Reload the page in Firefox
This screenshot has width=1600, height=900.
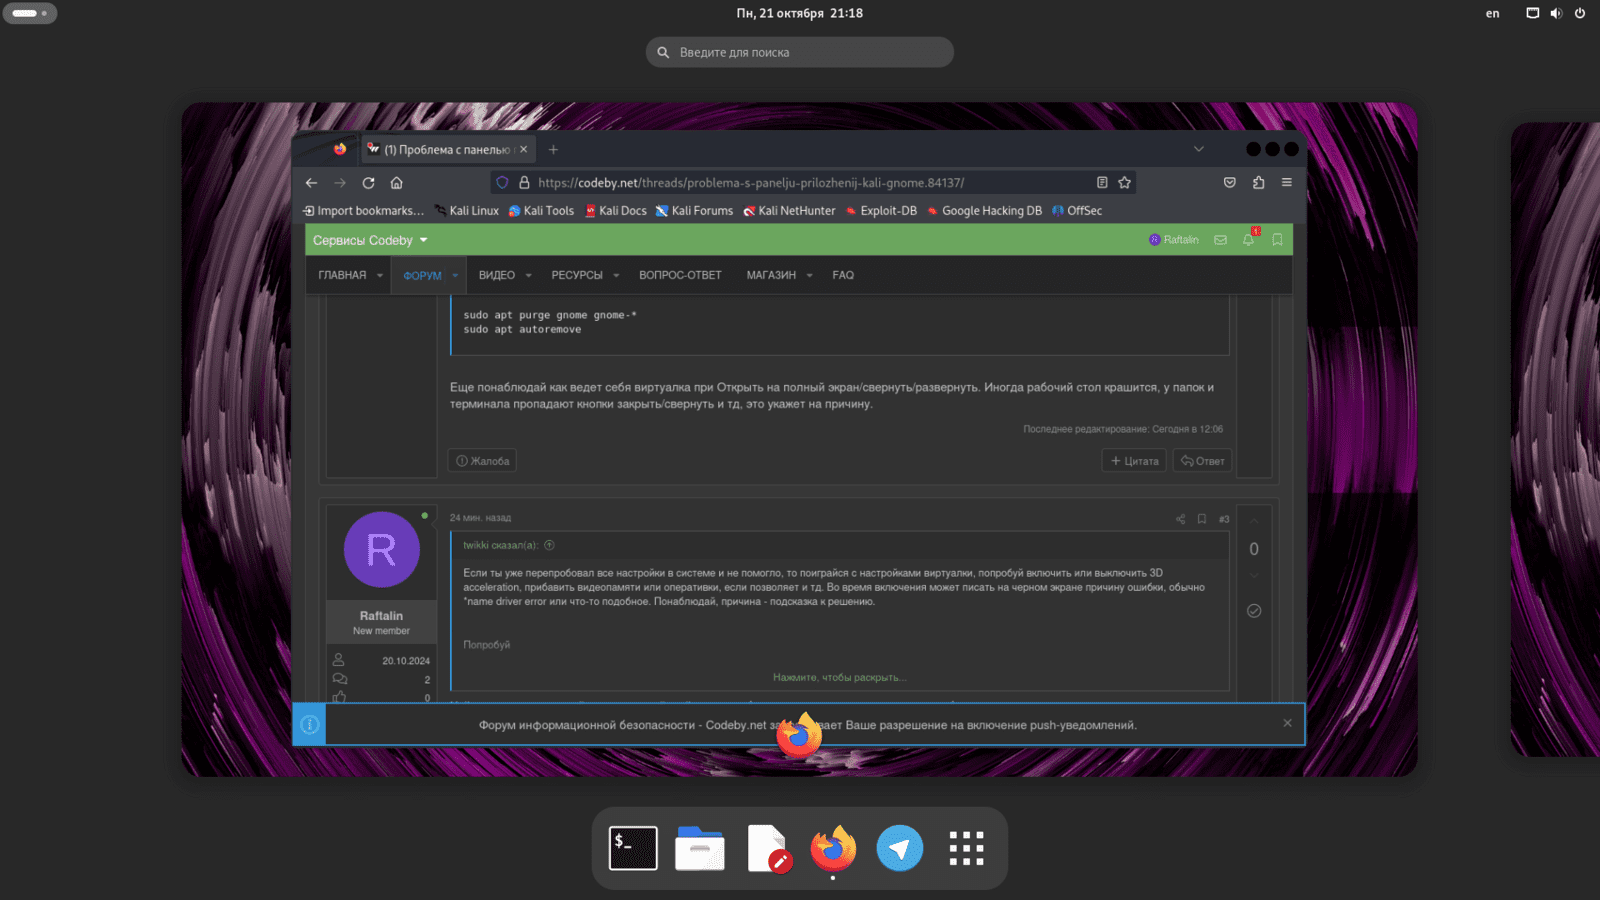click(368, 183)
